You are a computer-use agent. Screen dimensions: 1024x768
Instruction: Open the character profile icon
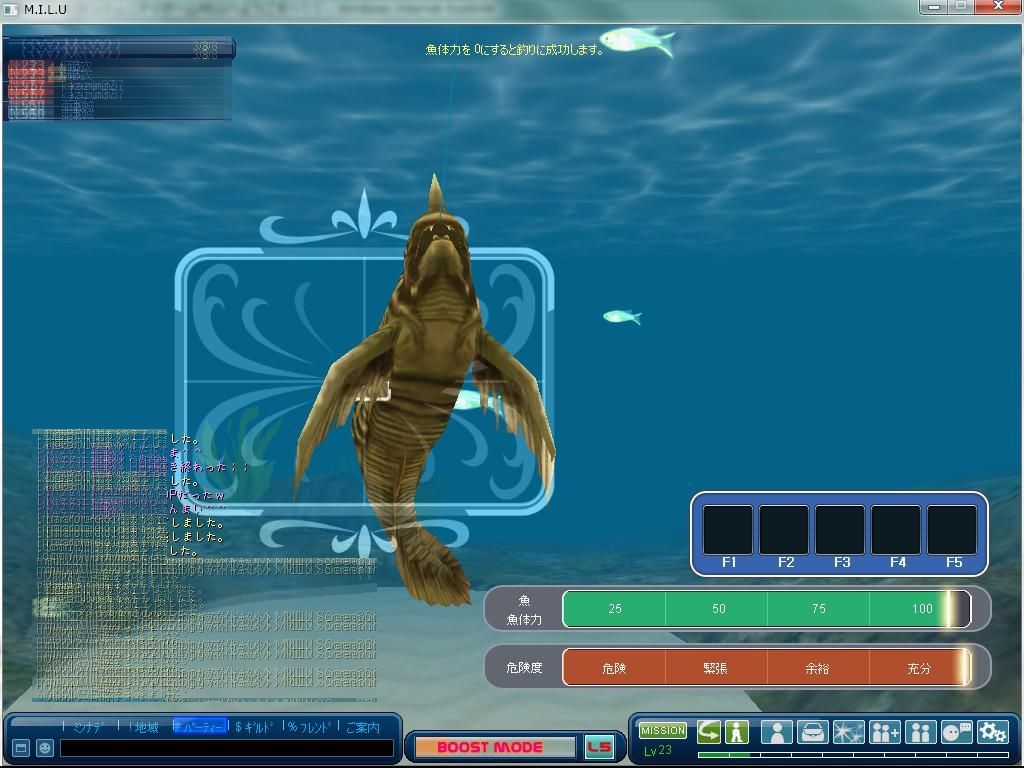(777, 732)
